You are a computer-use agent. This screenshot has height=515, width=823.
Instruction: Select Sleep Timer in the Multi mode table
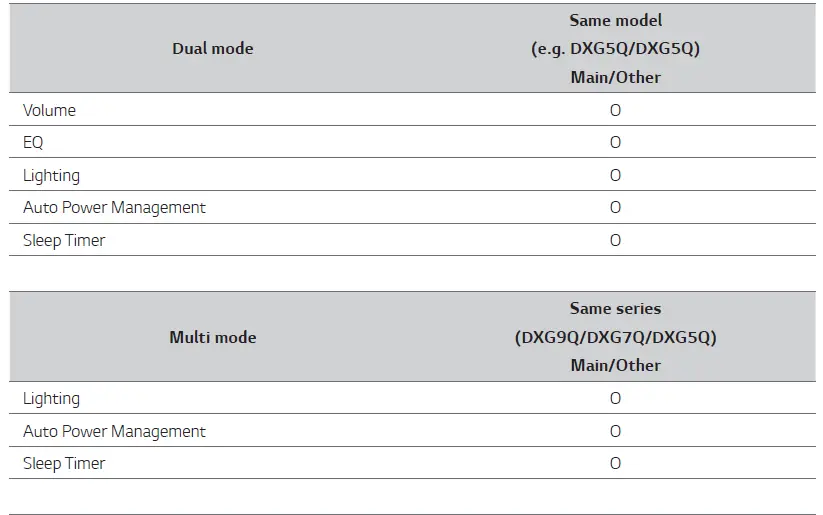64,463
